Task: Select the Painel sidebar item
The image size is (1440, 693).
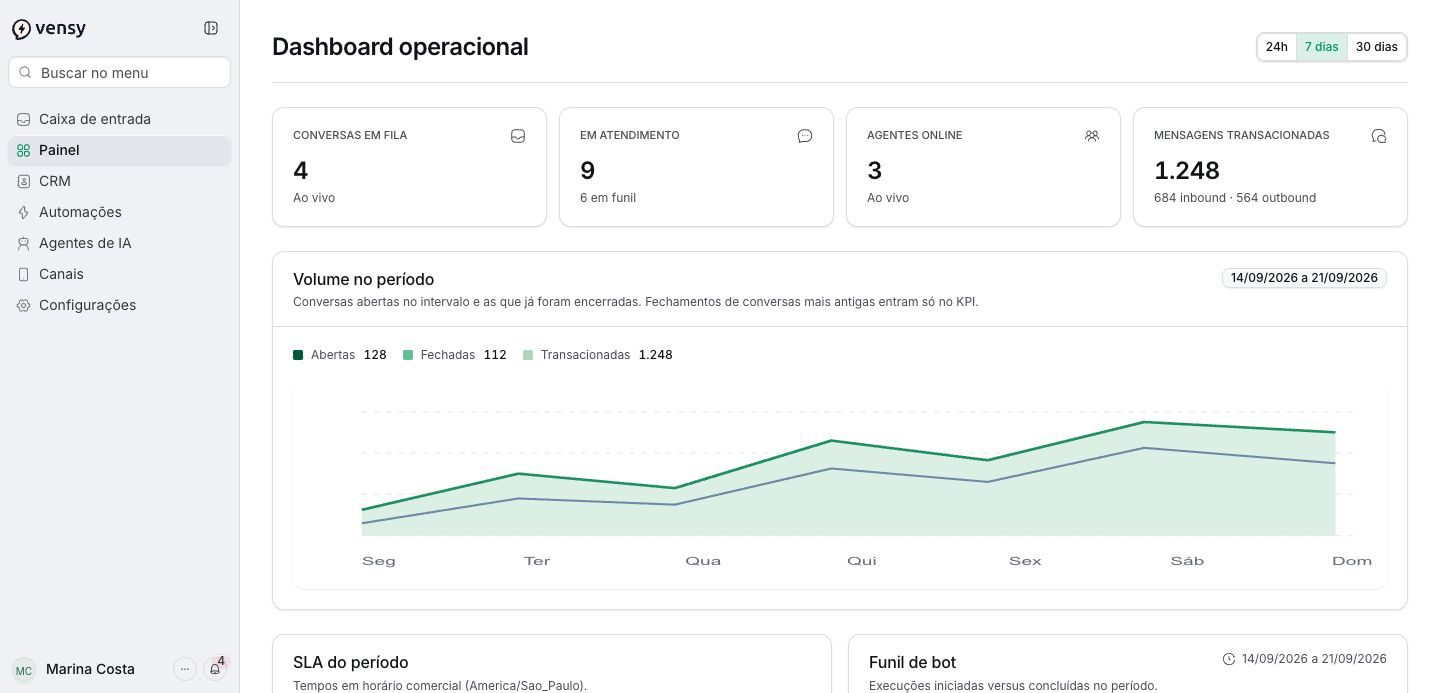Action: click(119, 150)
